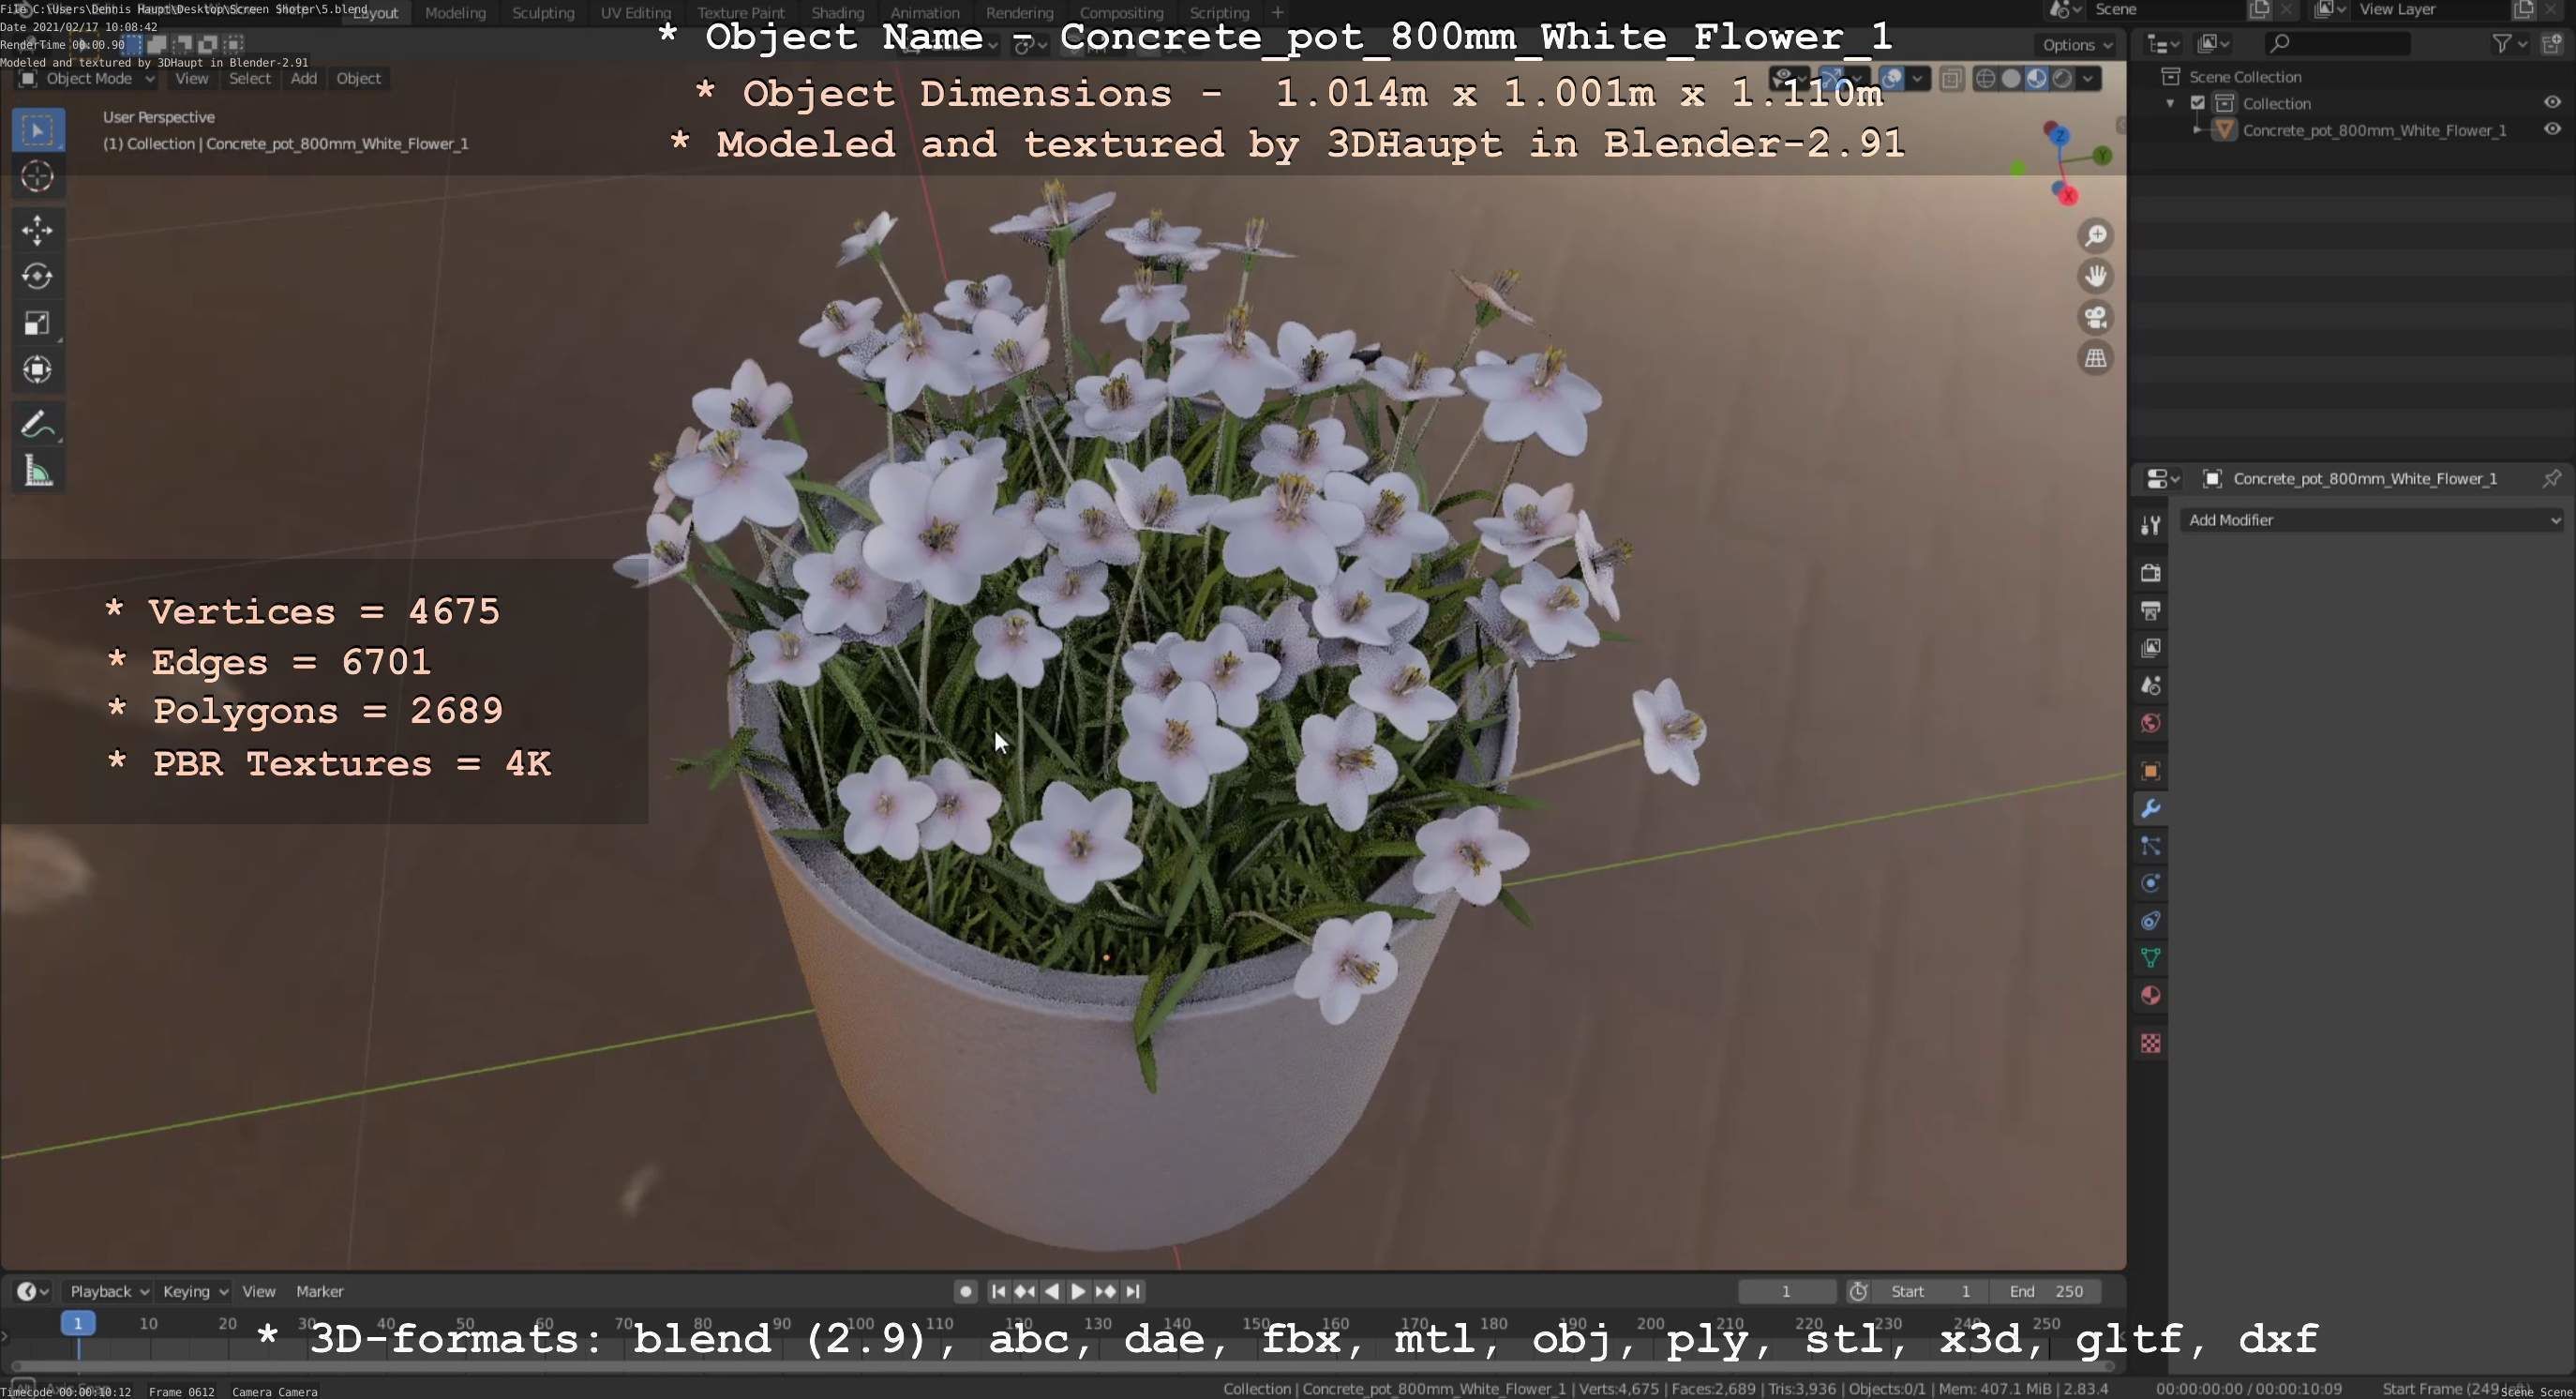The height and width of the screenshot is (1399, 2576).
Task: Click the pan view hand icon
Action: (x=2095, y=276)
